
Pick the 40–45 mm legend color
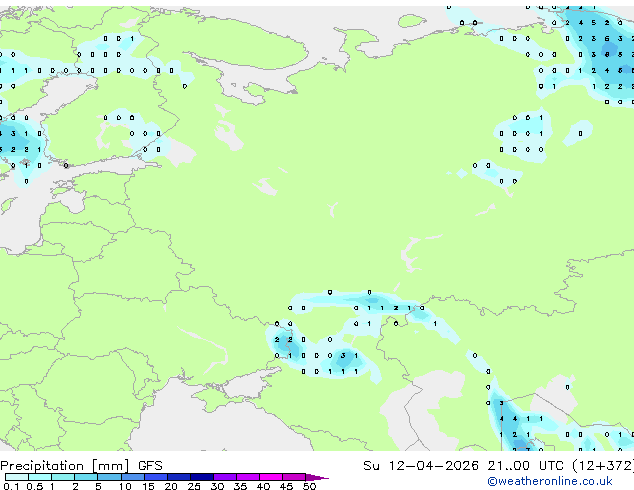271,477
